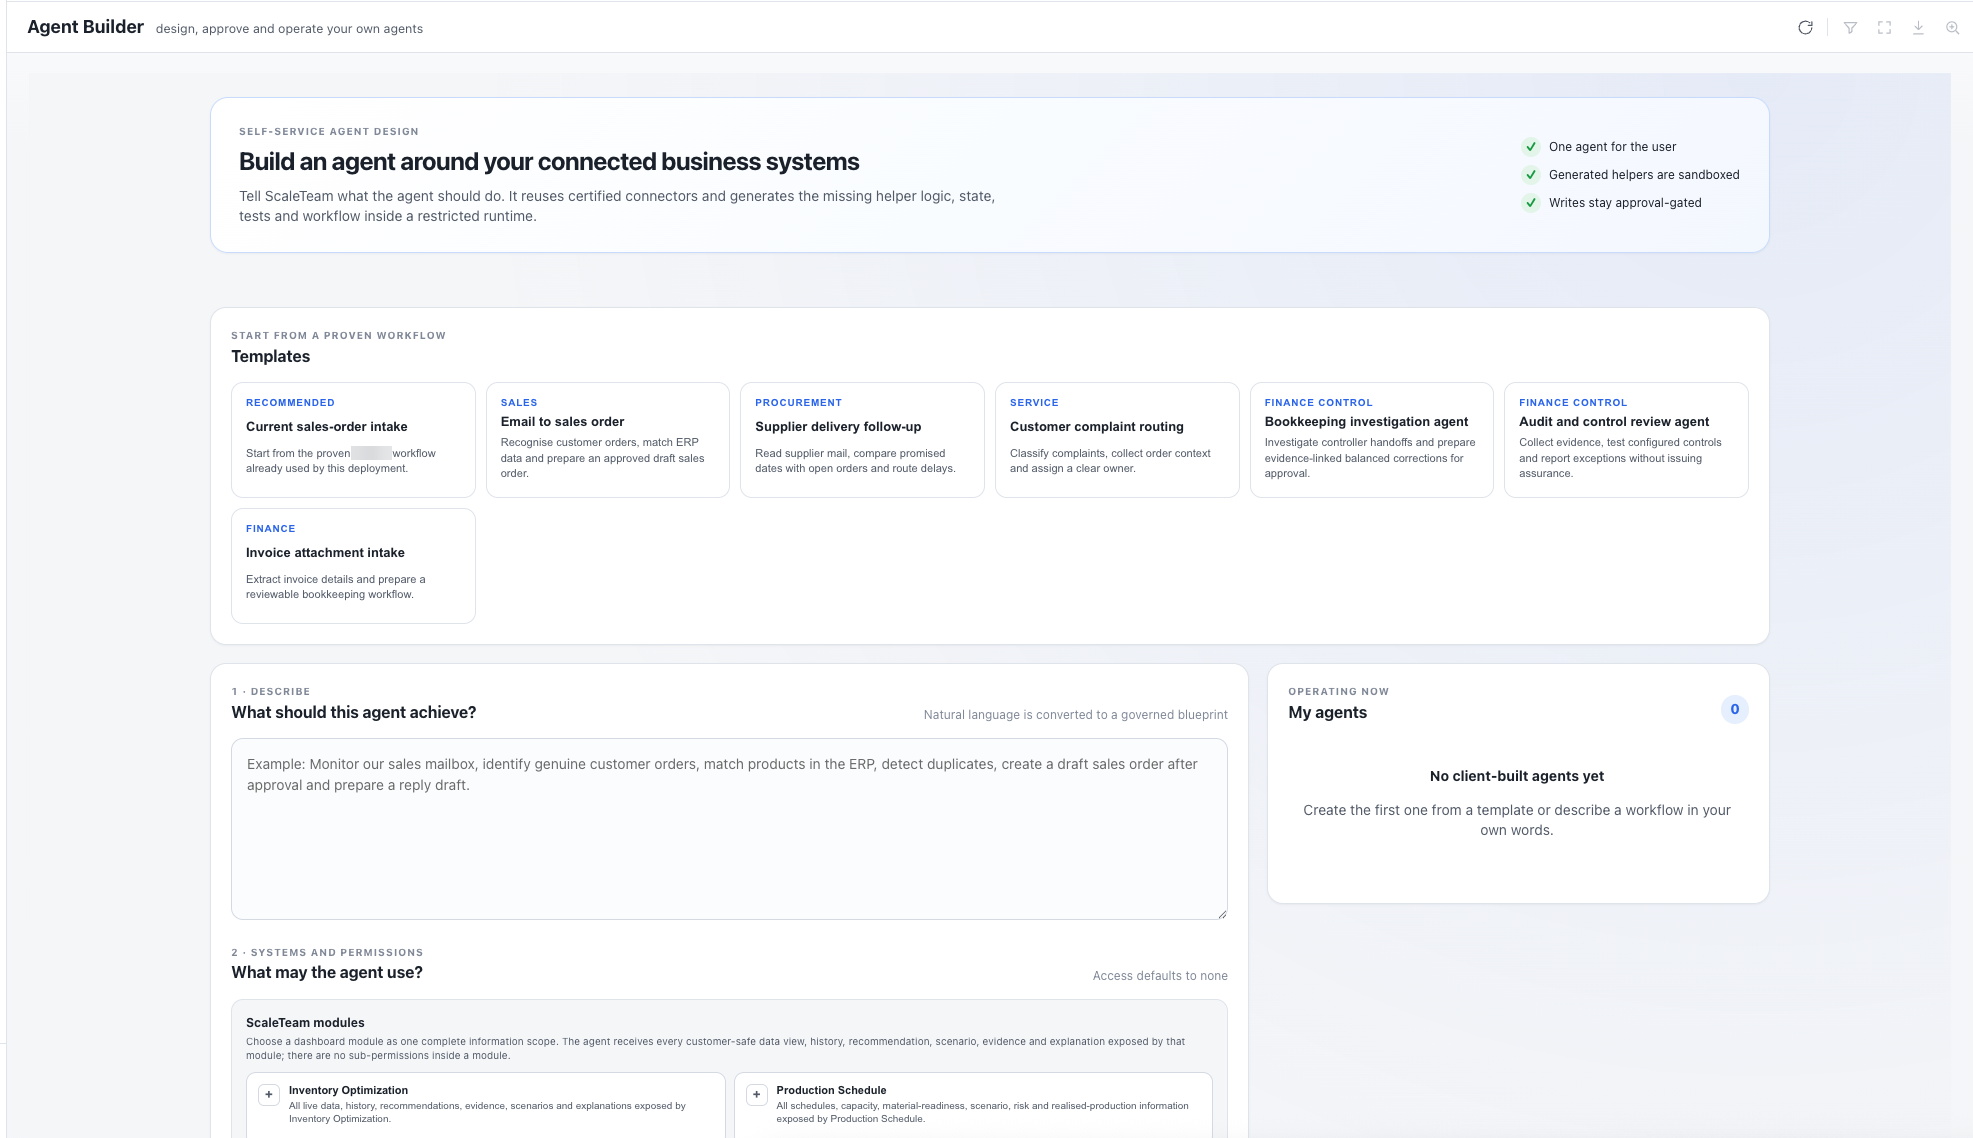The height and width of the screenshot is (1138, 1973).
Task: Select the Invoice attachment intake template
Action: [353, 566]
